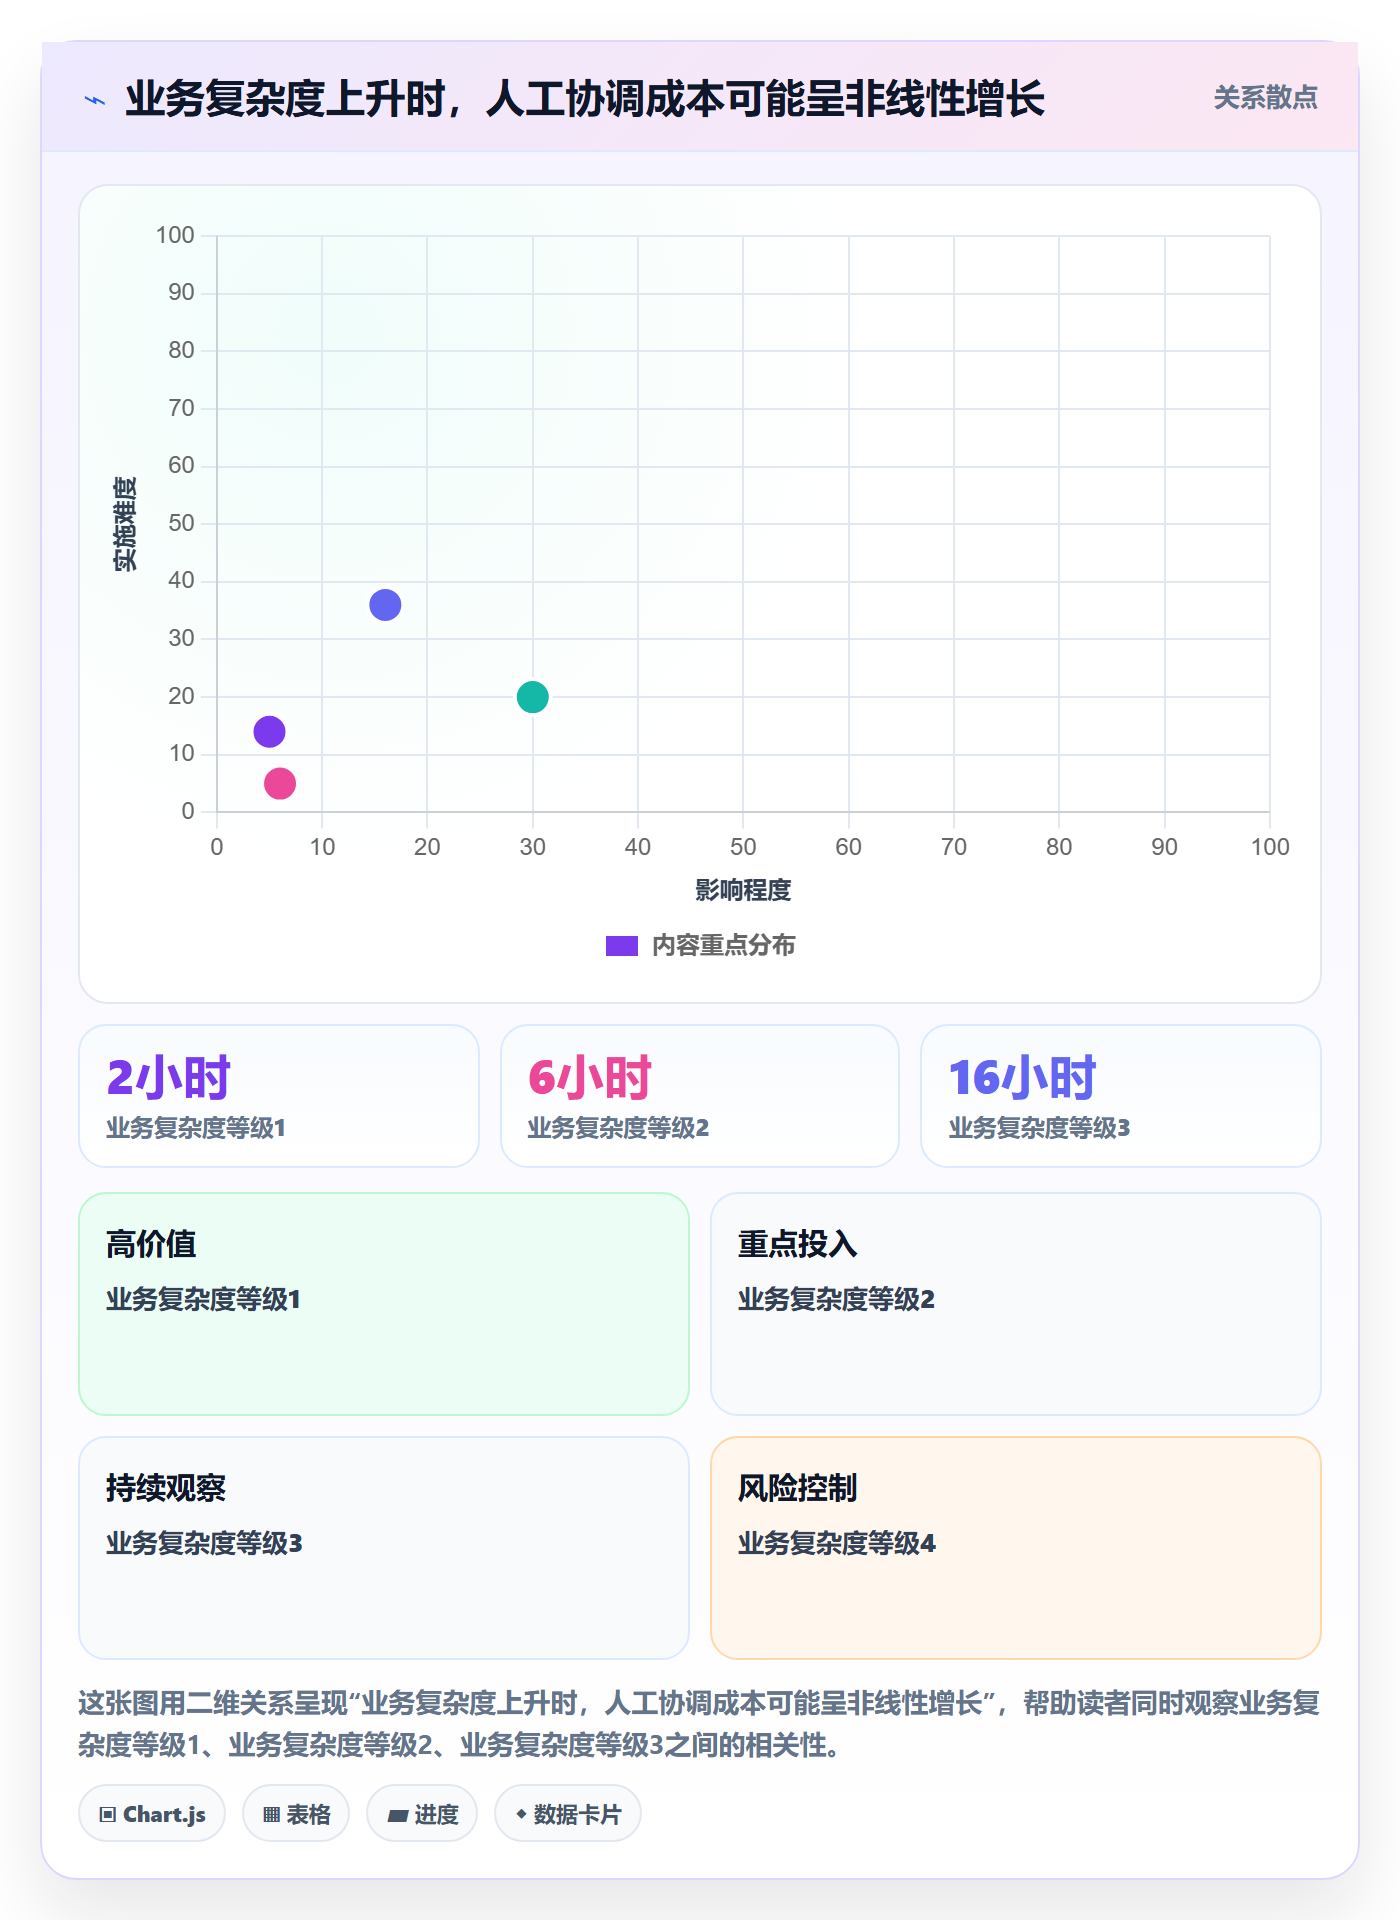Open the 重点投入 quadrant card
The height and width of the screenshot is (1920, 1400).
coord(1016,1304)
